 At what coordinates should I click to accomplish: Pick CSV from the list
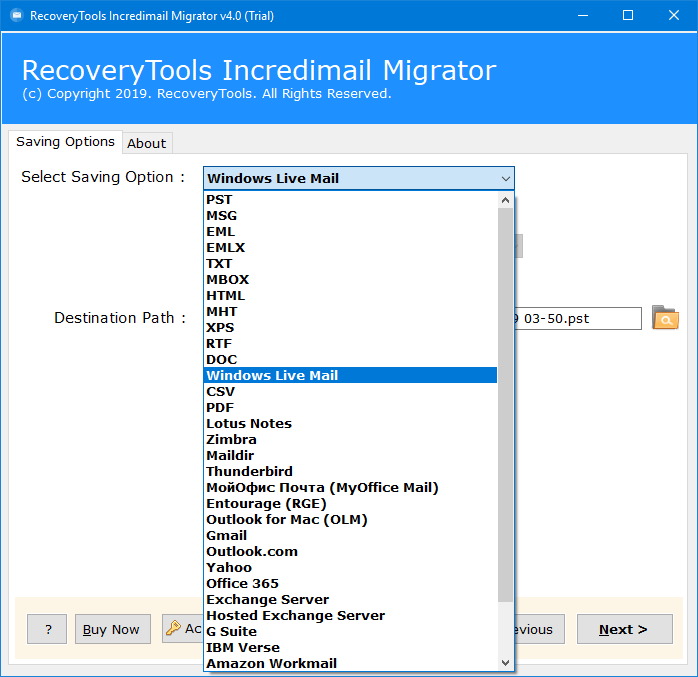pyautogui.click(x=350, y=392)
